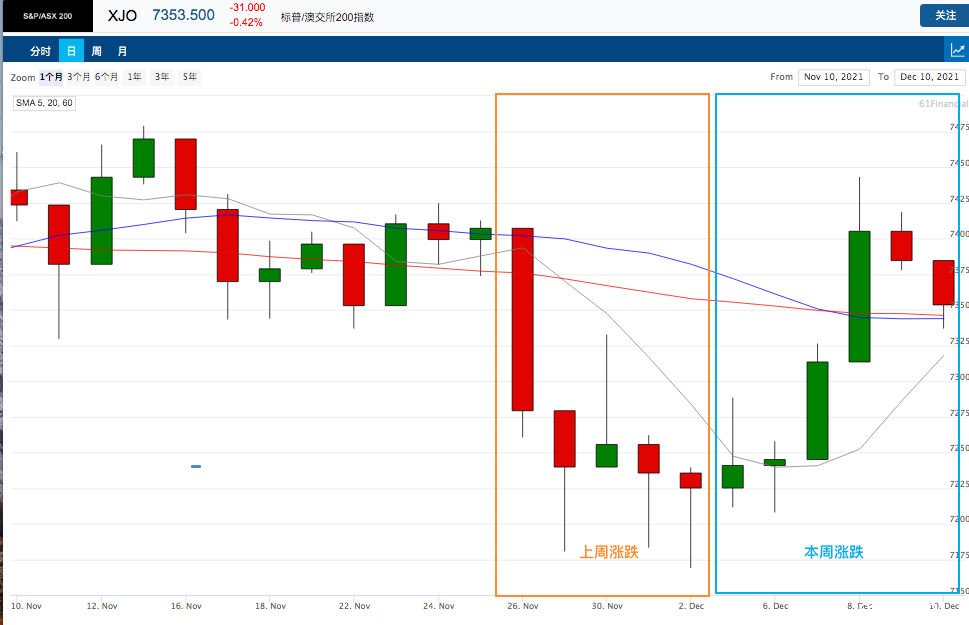This screenshot has width=969, height=625.
Task: Click the 6. Dec axis date label
Action: click(x=775, y=606)
